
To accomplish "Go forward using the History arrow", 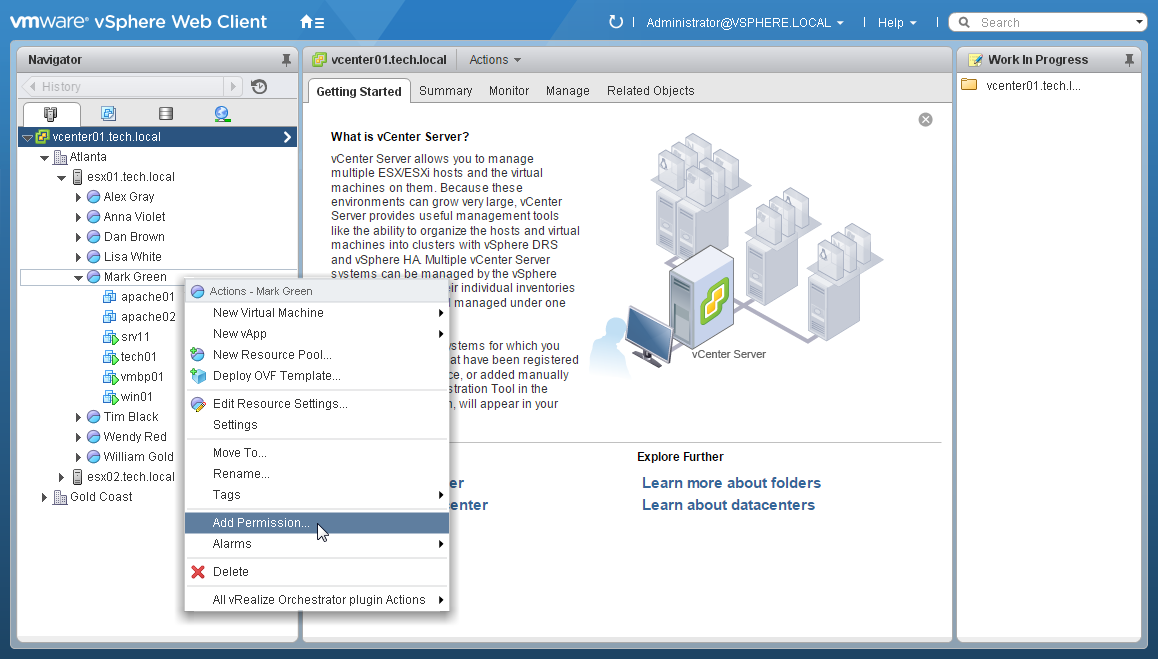I will 233,86.
